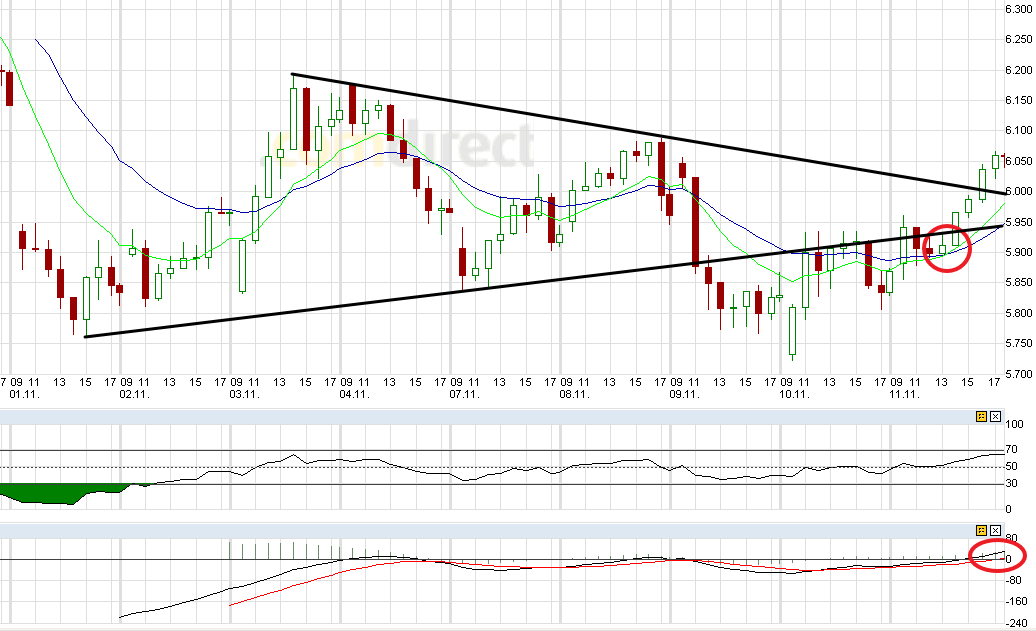This screenshot has height=631, width=1036.
Task: Click the 11.11. date label
Action: (905, 394)
